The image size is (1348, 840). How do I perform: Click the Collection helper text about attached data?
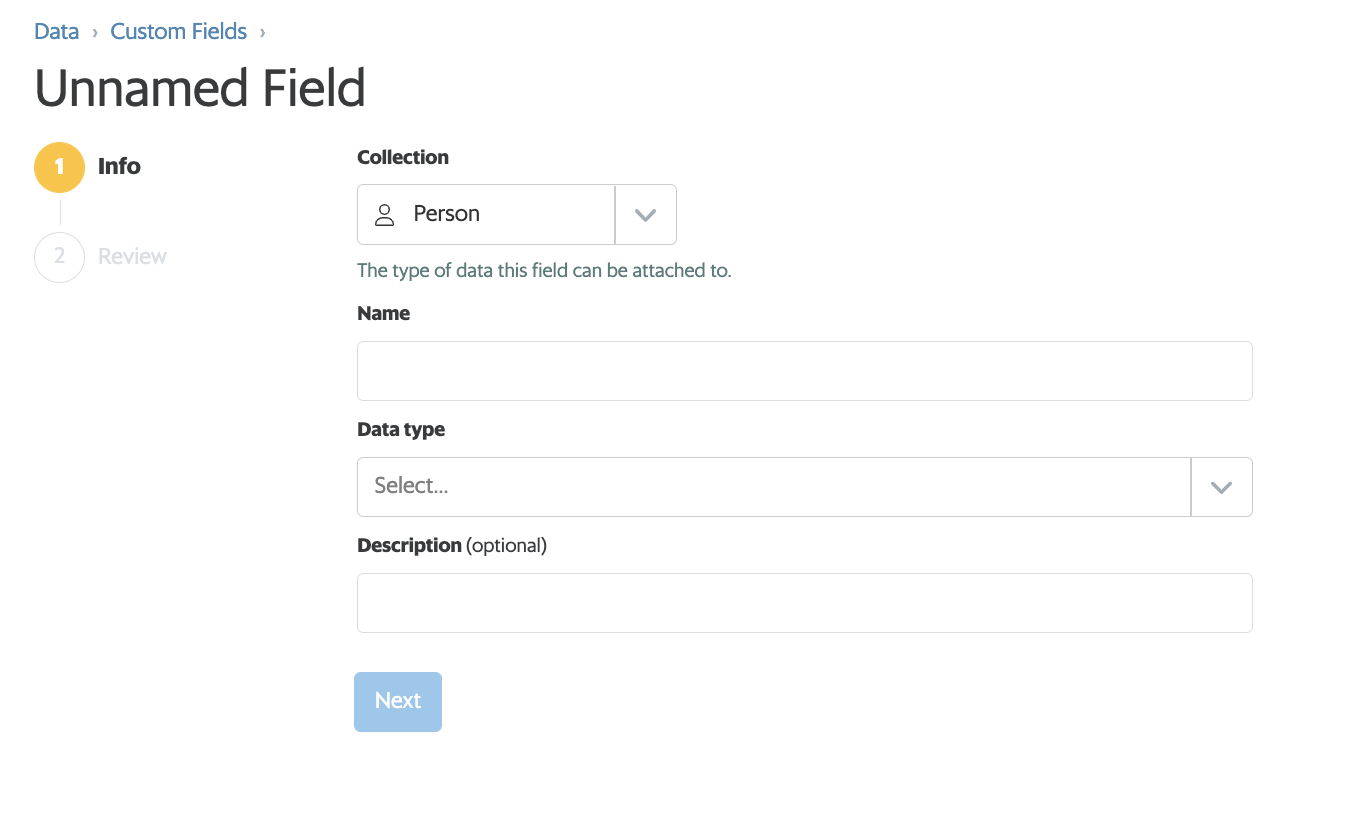[544, 270]
